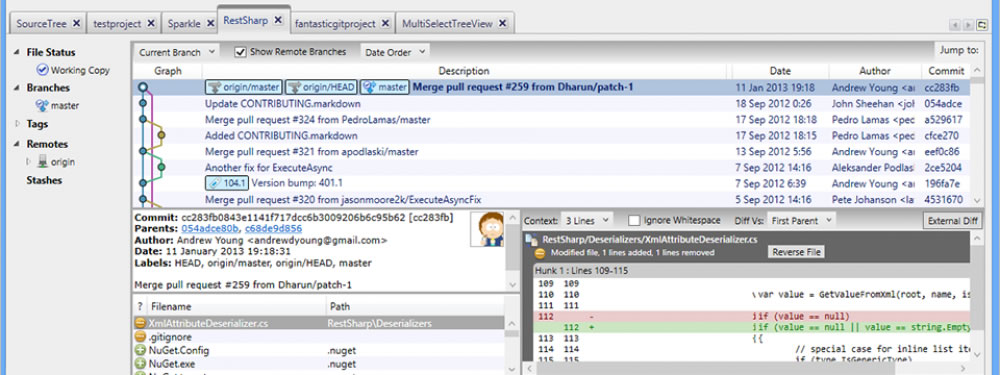
Task: Select .gitignore in file list
Action: 318,337
